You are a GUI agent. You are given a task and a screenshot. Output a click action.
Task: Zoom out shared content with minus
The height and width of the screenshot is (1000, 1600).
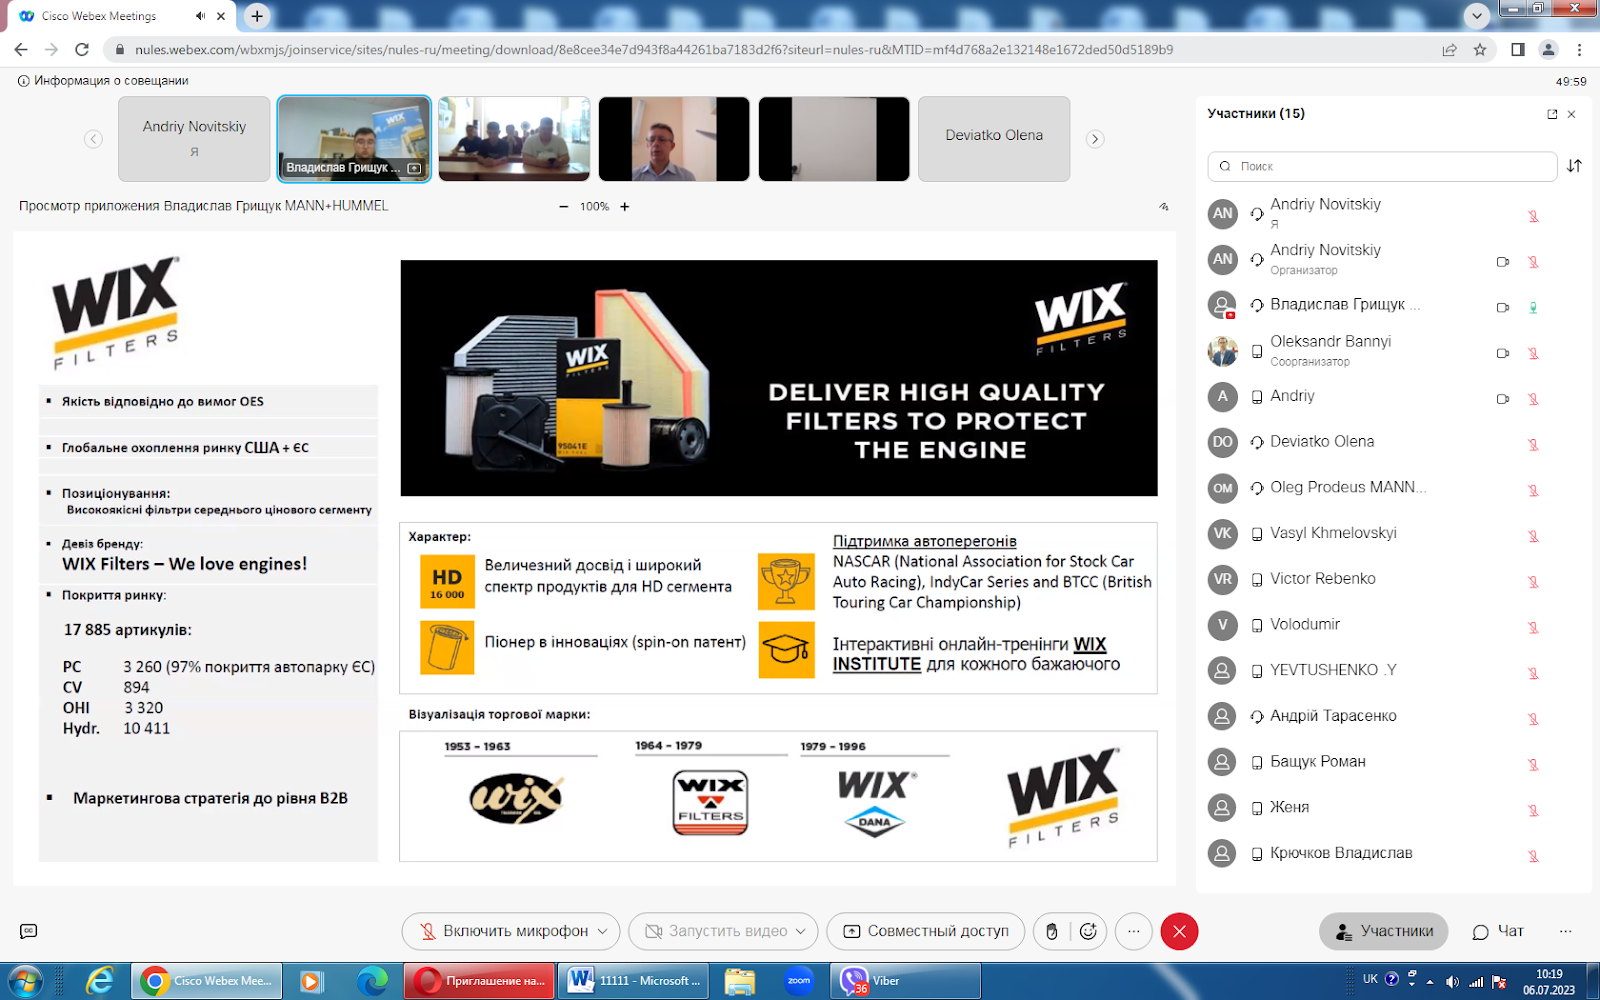coord(564,207)
